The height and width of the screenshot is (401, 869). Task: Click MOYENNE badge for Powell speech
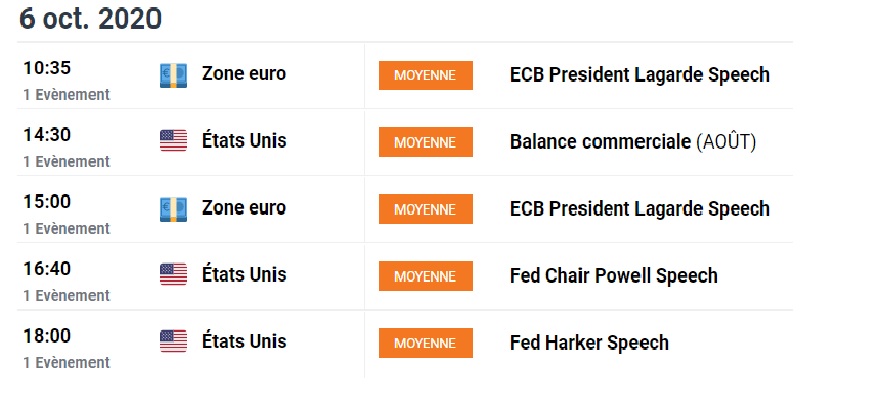pyautogui.click(x=425, y=276)
